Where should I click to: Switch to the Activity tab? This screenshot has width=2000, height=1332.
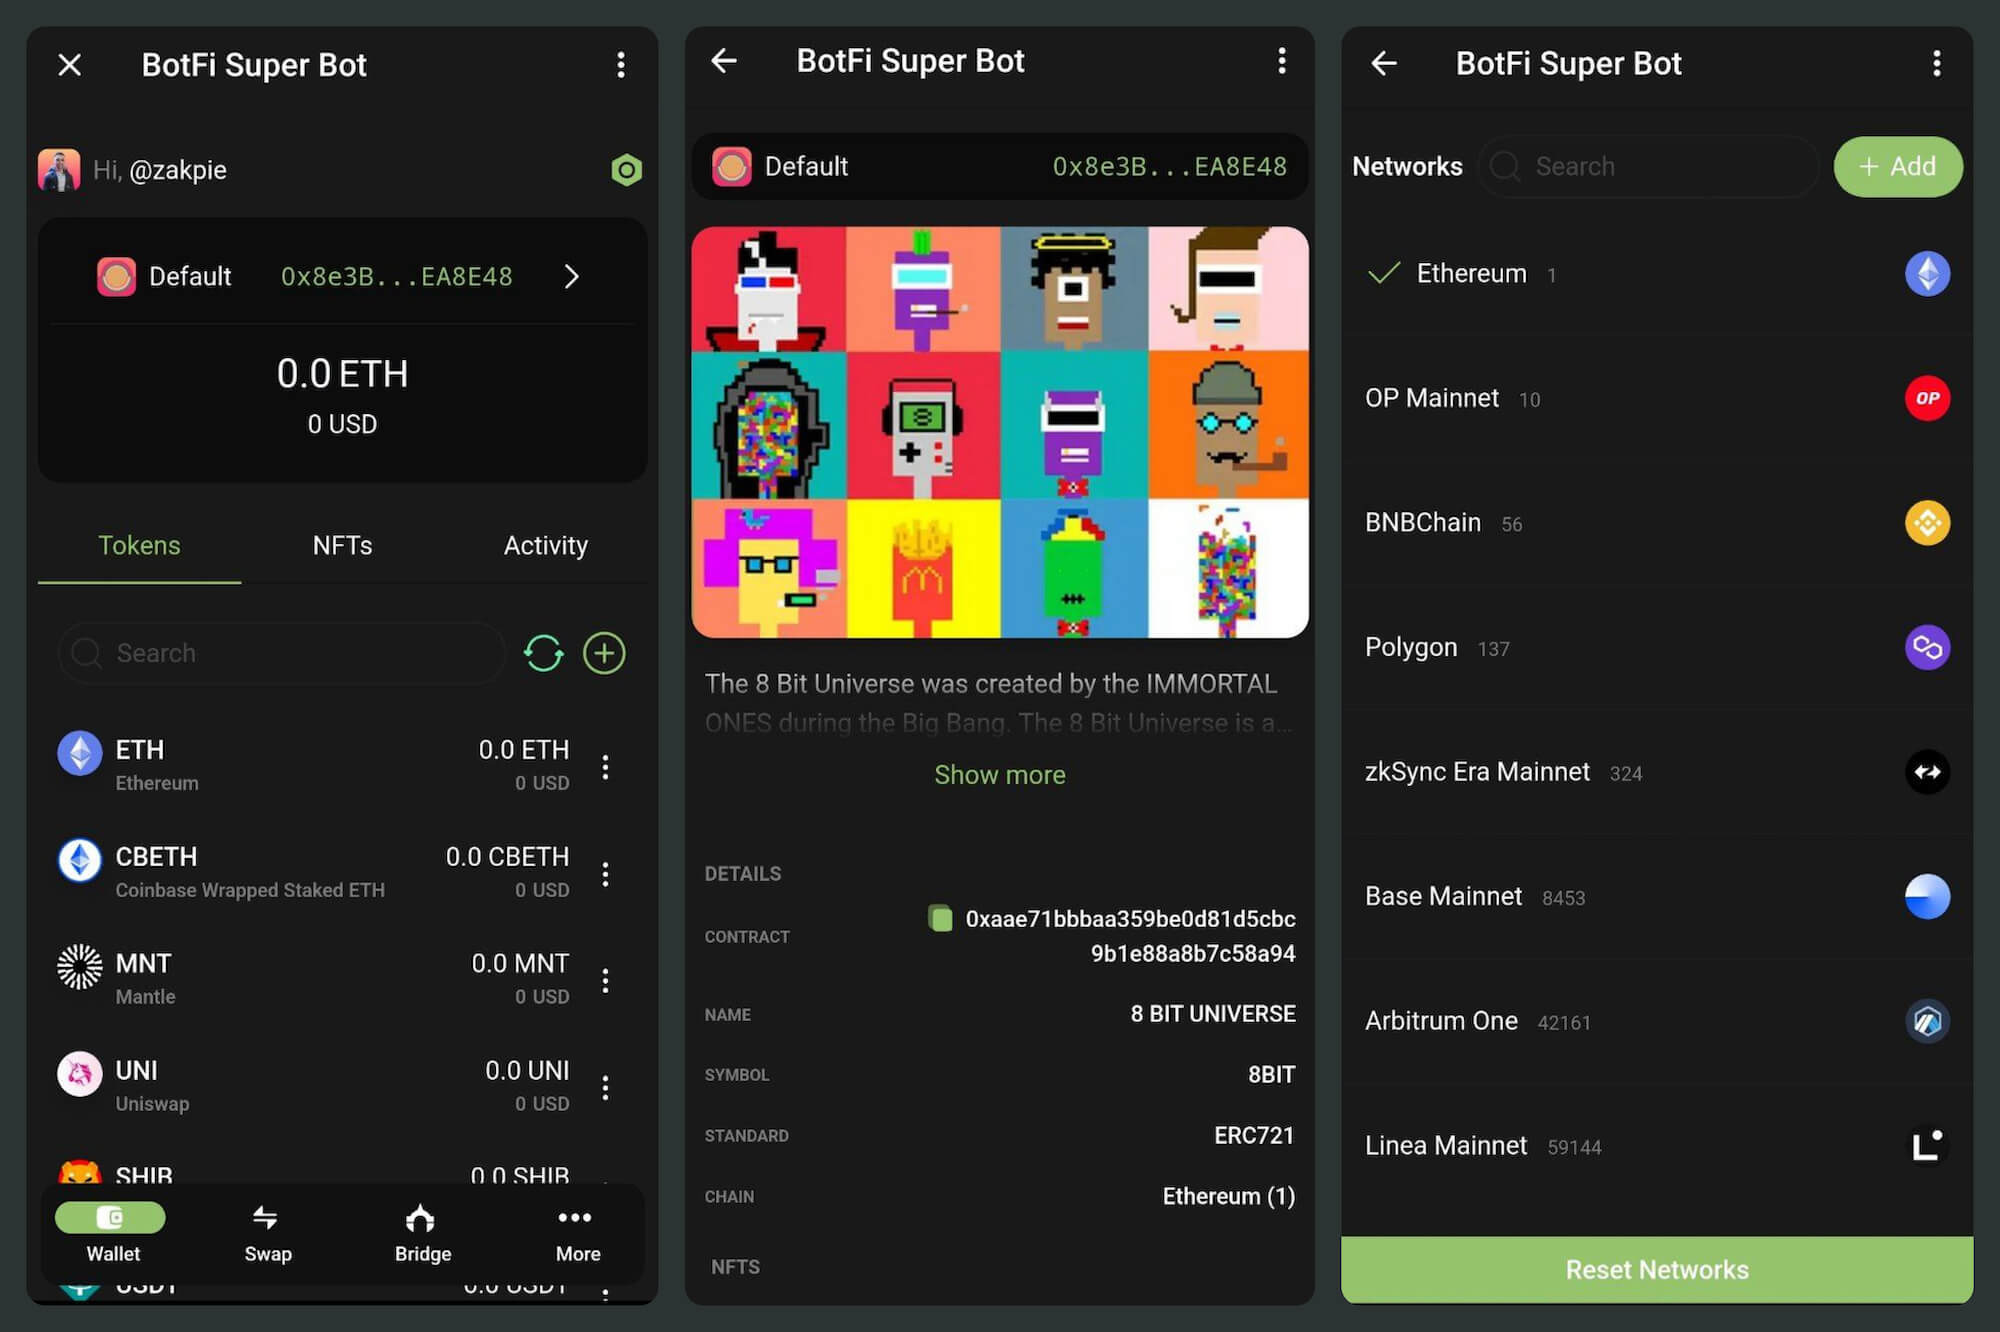click(545, 545)
